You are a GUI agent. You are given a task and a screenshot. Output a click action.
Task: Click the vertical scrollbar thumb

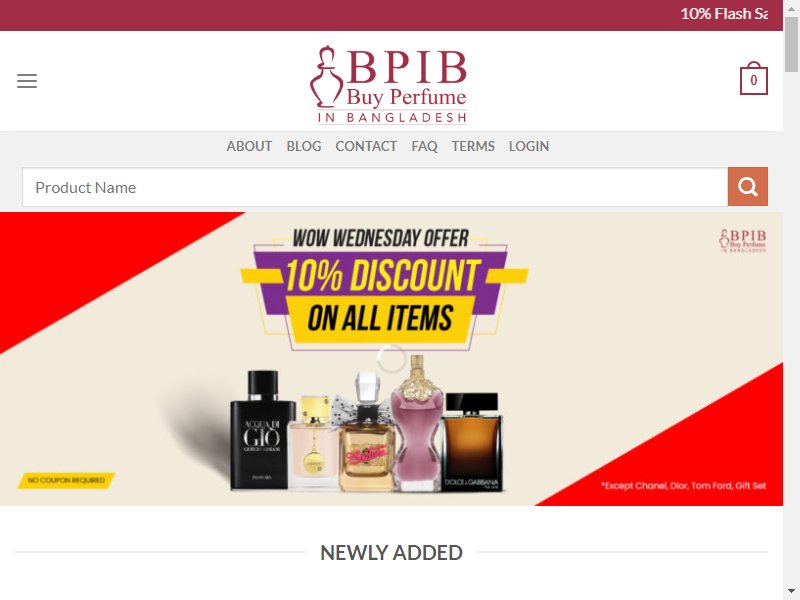pyautogui.click(x=791, y=45)
